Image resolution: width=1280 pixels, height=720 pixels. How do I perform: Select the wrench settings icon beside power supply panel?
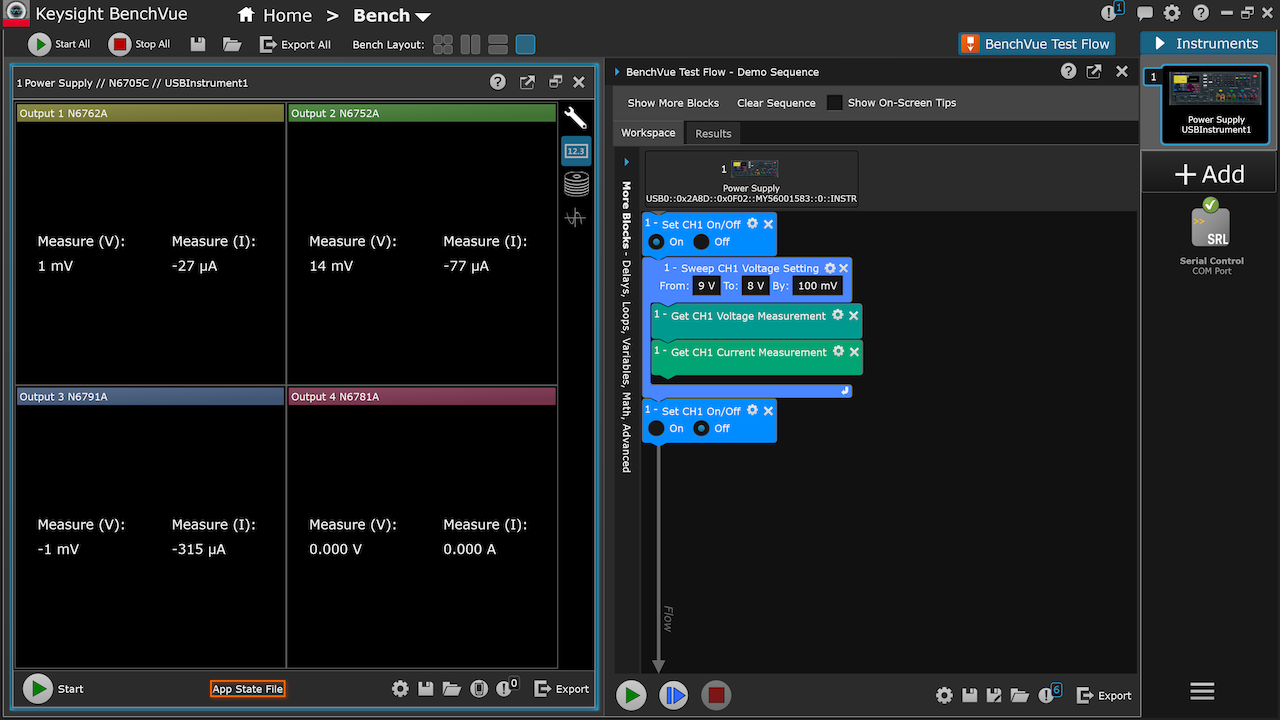(575, 117)
